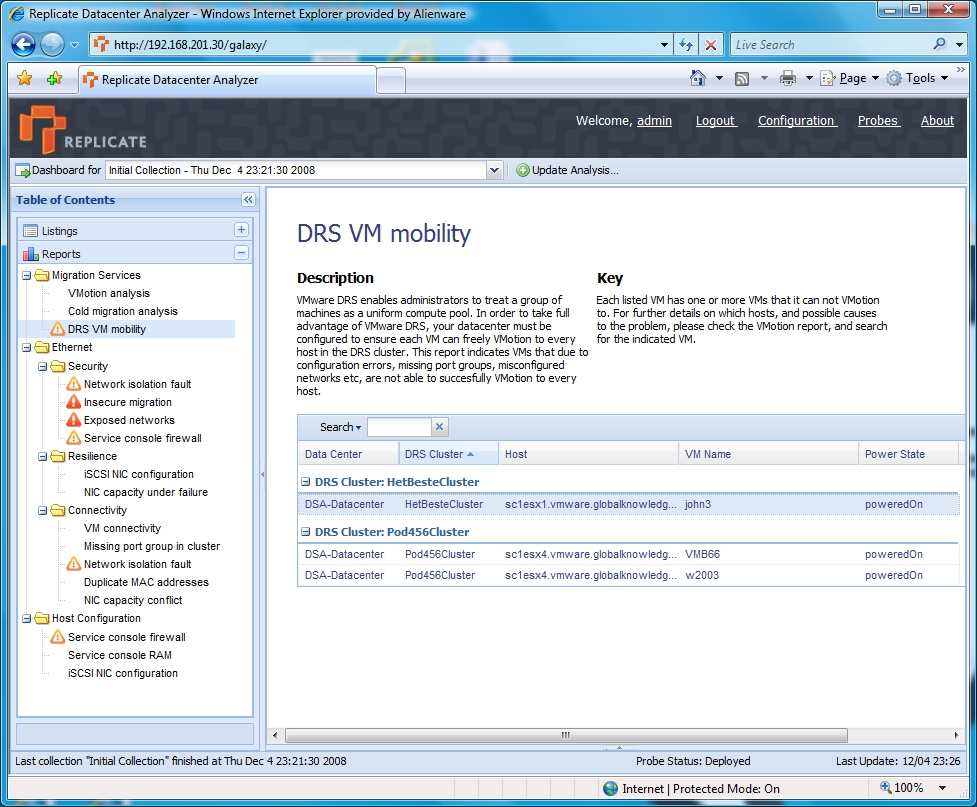Click the Update Analysis green plus icon
Image resolution: width=977 pixels, height=807 pixels.
(522, 170)
